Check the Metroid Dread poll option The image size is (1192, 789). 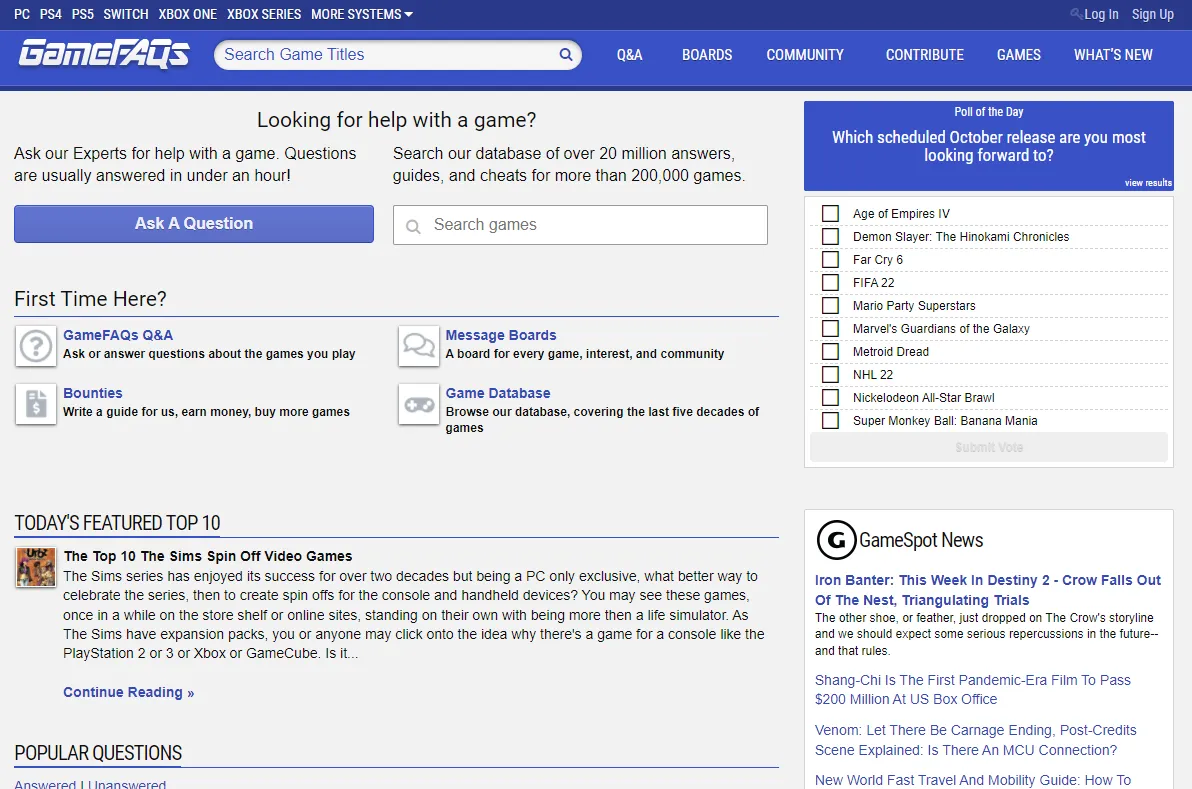tap(830, 351)
